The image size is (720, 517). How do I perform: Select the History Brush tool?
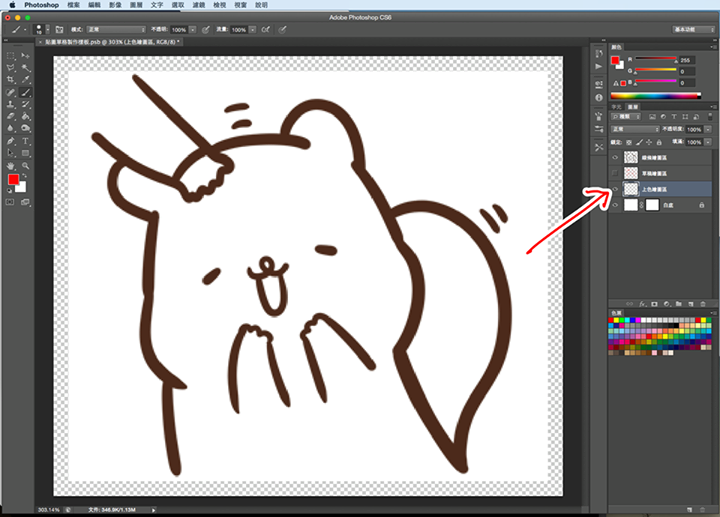coord(26,104)
